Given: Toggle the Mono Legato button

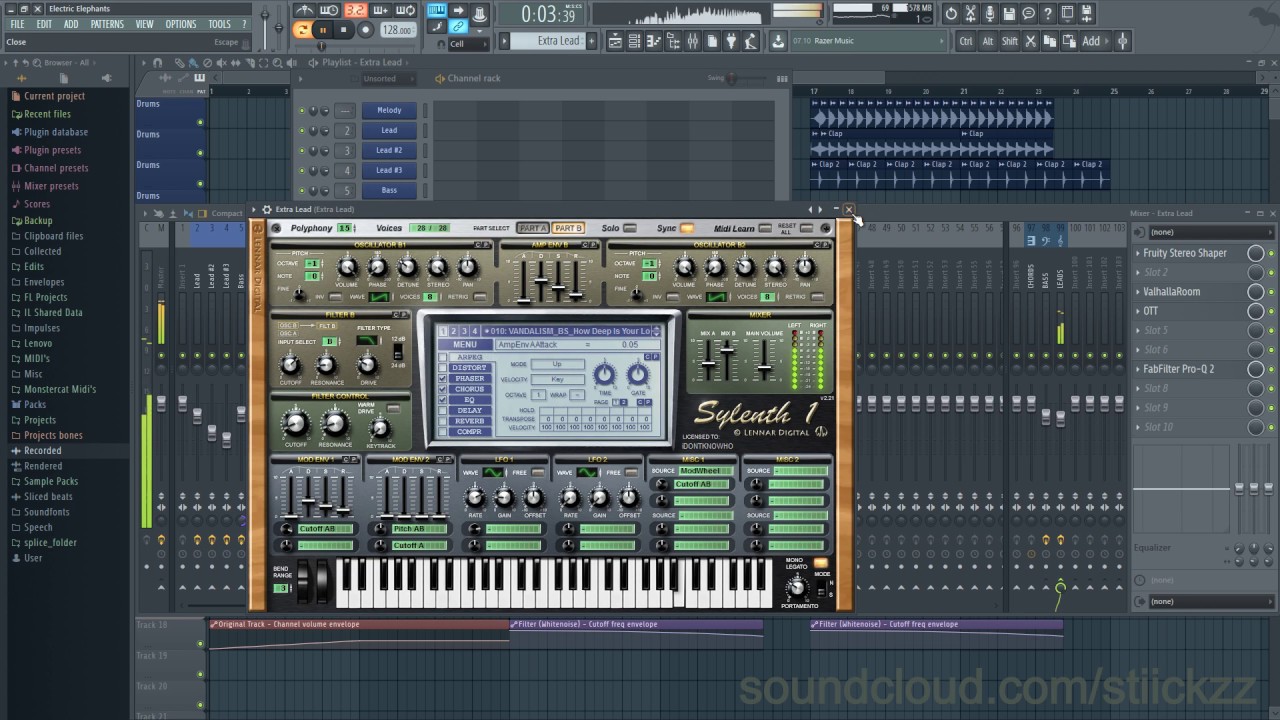Looking at the screenshot, I should 821,563.
